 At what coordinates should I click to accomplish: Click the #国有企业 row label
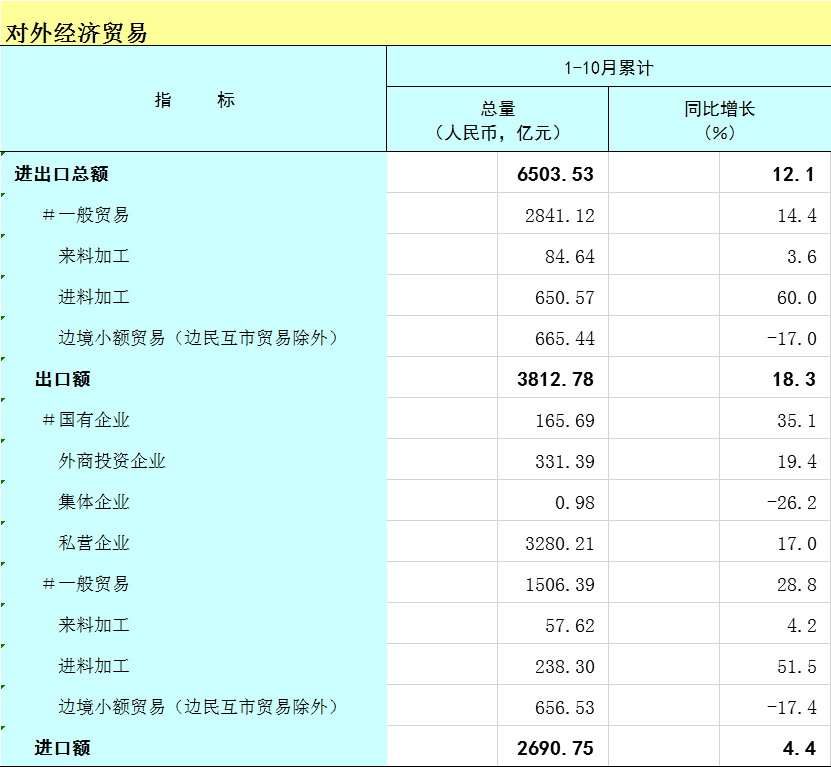coord(86,420)
